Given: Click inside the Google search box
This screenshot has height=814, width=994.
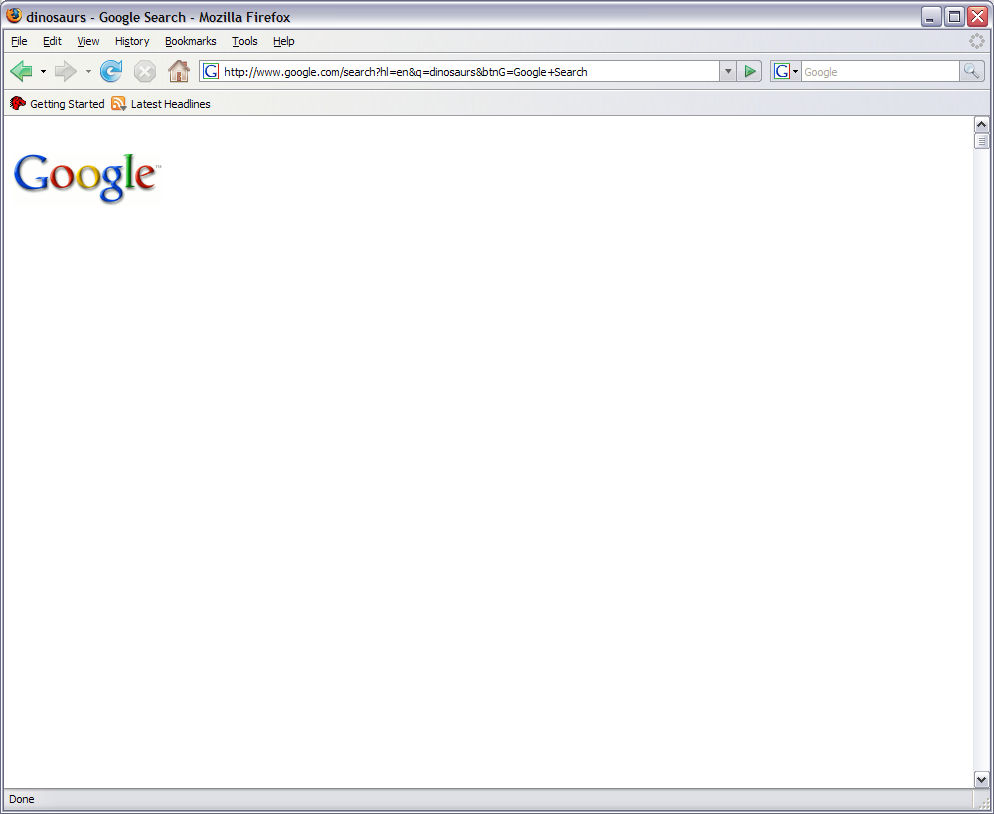Looking at the screenshot, I should 878,72.
